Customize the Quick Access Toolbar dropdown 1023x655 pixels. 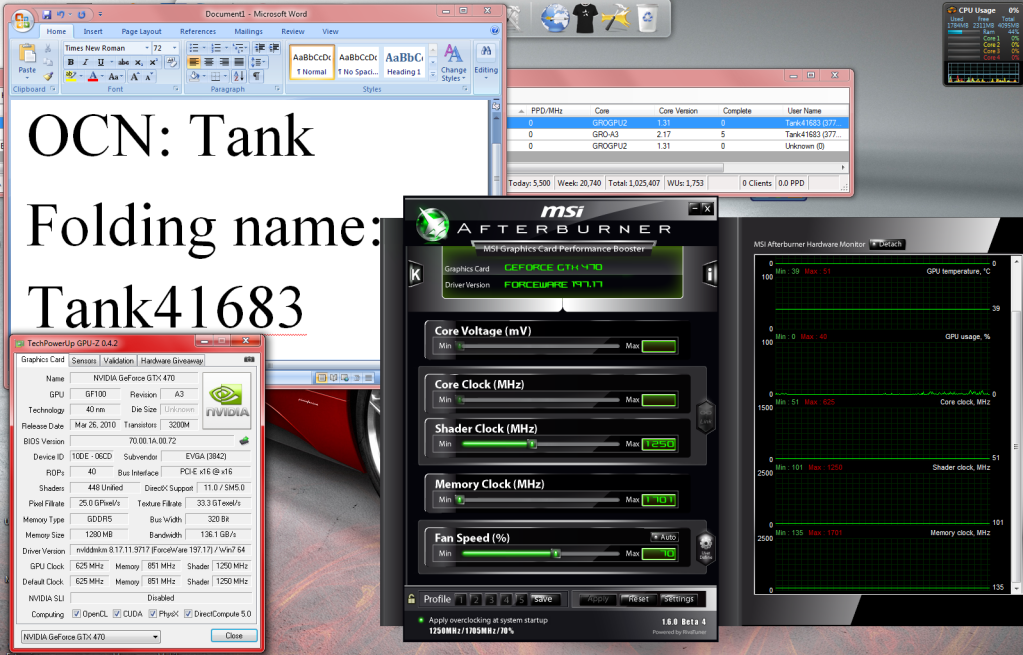(x=100, y=14)
